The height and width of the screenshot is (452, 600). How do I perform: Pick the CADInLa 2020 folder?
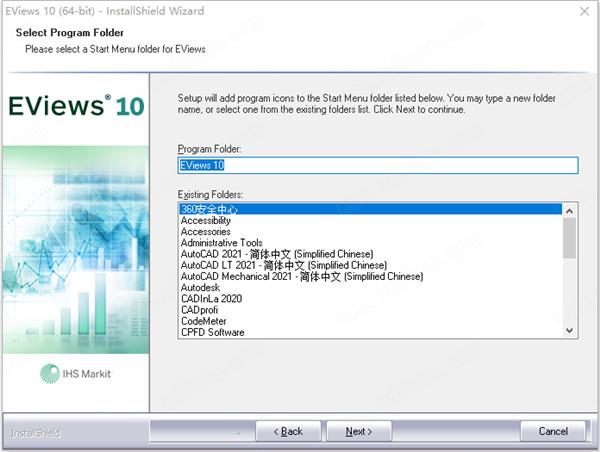point(370,299)
